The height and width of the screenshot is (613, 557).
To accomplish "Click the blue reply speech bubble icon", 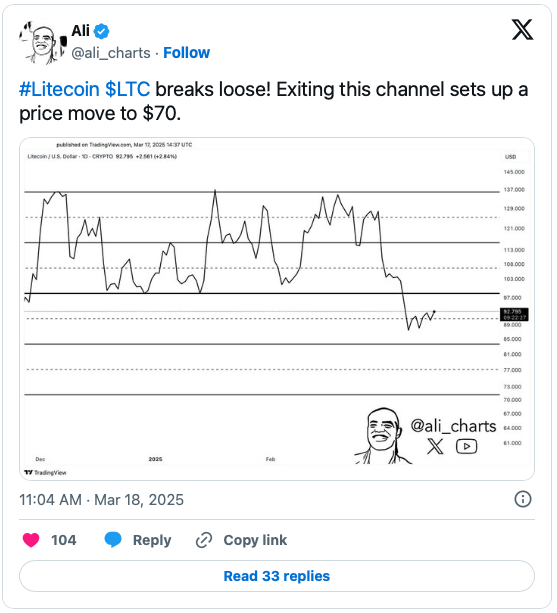I will 113,540.
